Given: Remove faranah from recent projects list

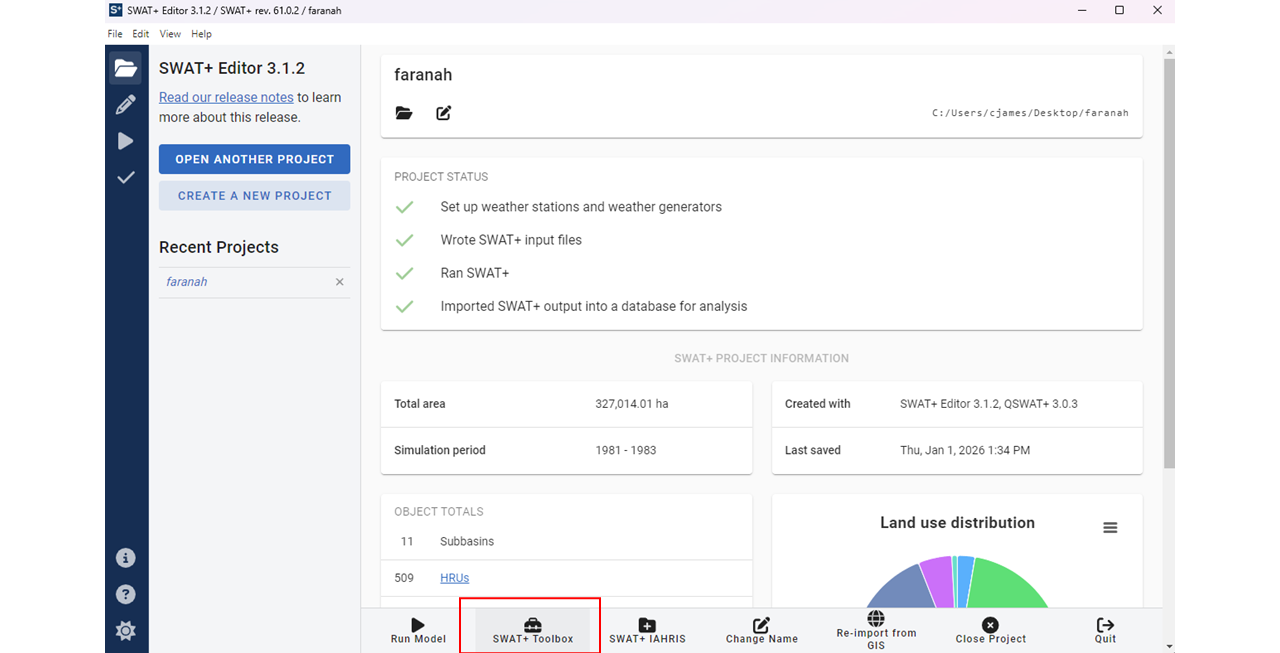Looking at the screenshot, I should tap(340, 282).
